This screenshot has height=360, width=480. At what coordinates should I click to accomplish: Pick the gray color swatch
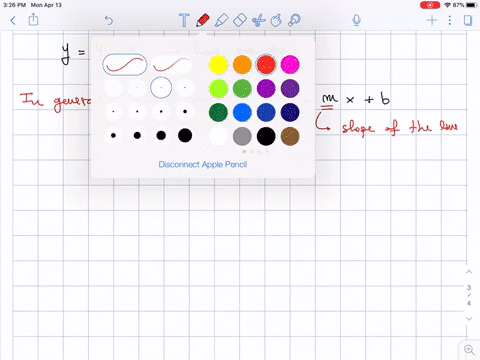click(242, 136)
